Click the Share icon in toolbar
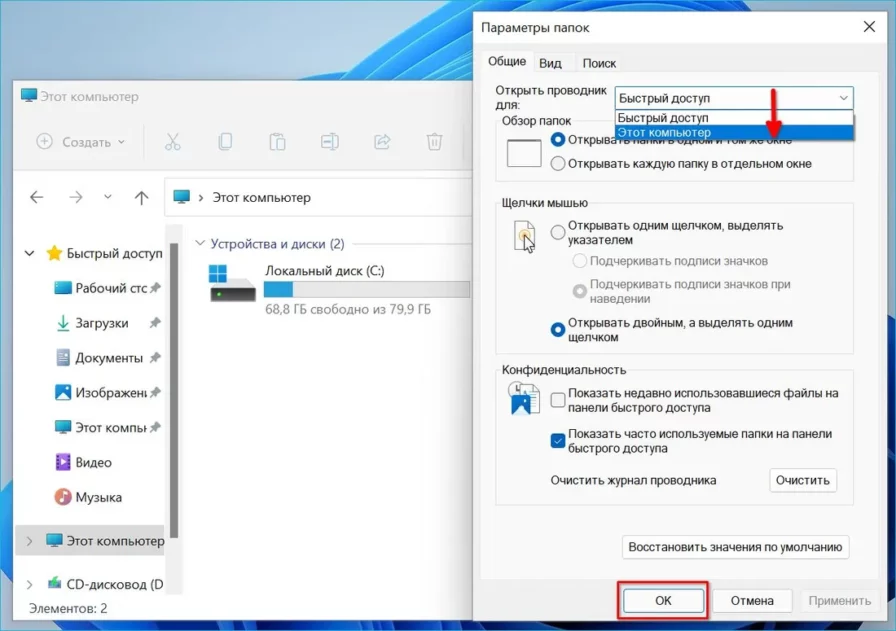 (x=381, y=142)
